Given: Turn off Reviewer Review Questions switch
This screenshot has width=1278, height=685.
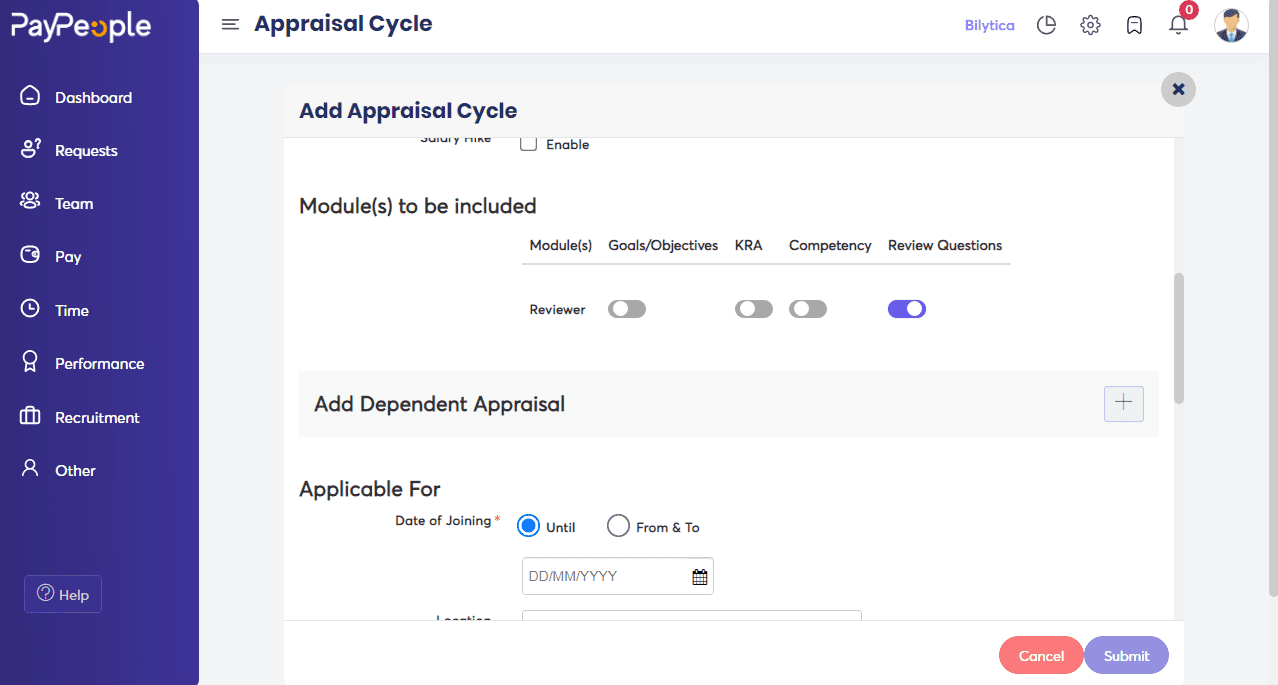Looking at the screenshot, I should point(907,309).
